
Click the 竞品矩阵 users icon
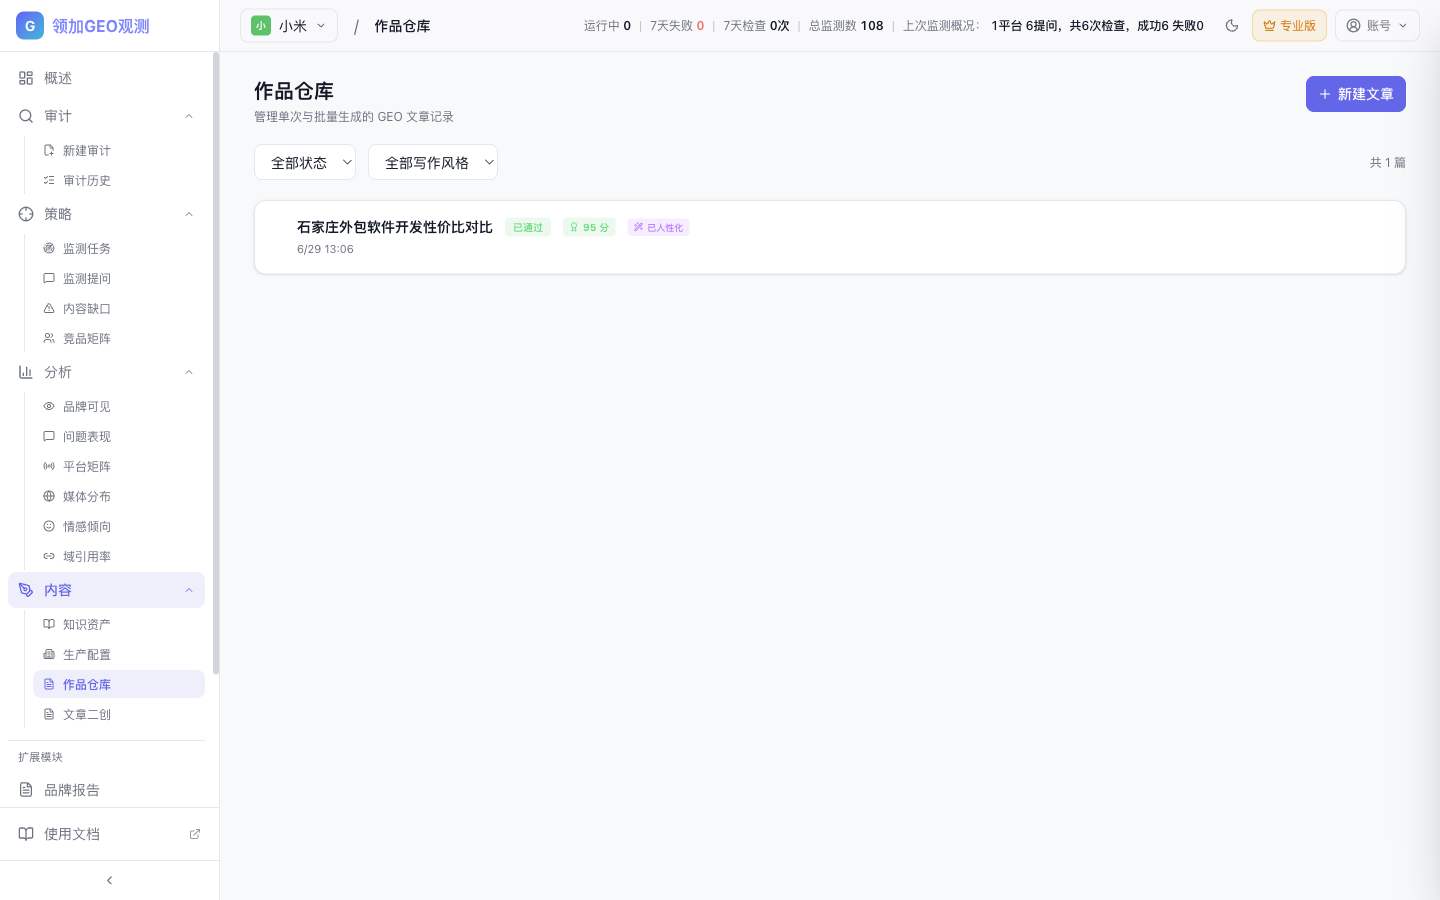pyautogui.click(x=49, y=338)
